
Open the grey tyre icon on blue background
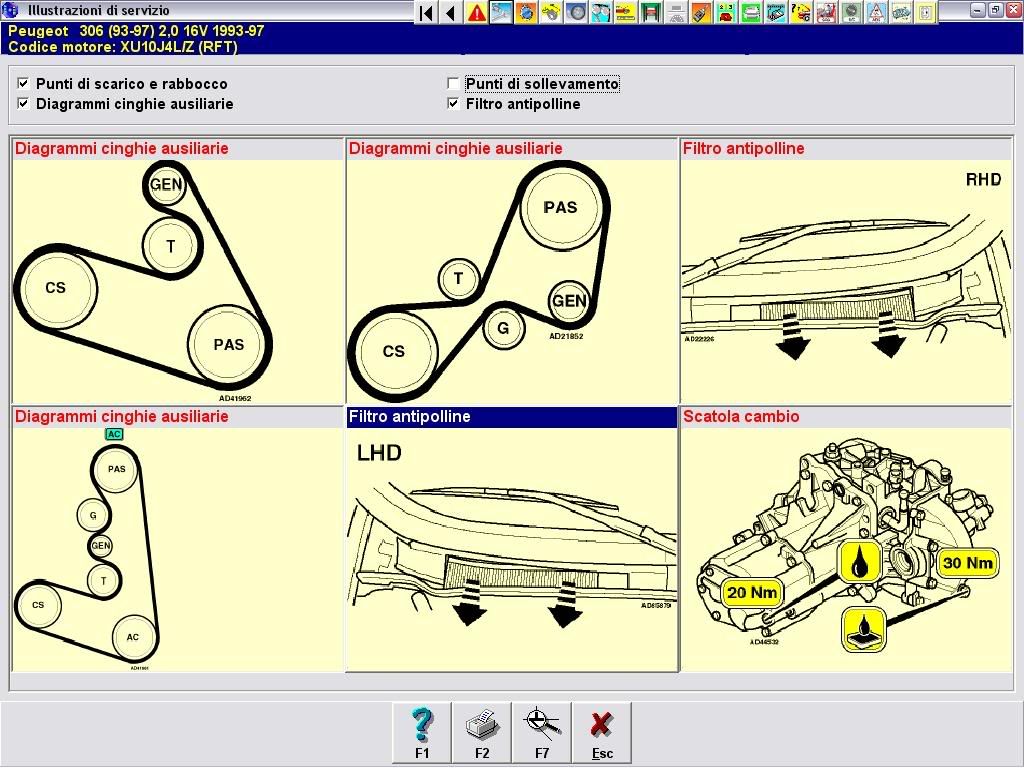coord(576,12)
